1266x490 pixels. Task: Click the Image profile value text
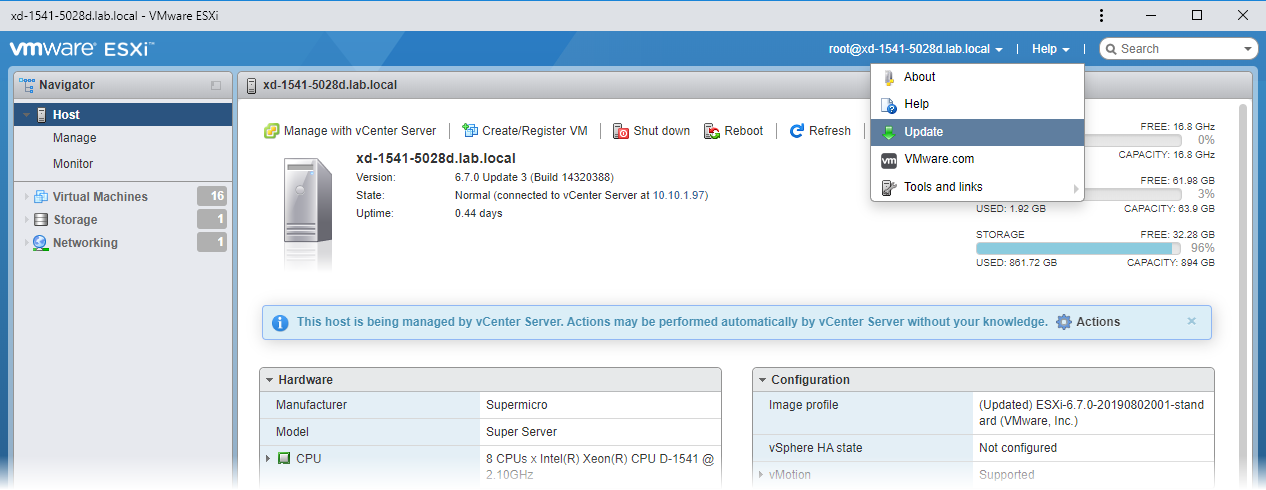[1092, 413]
